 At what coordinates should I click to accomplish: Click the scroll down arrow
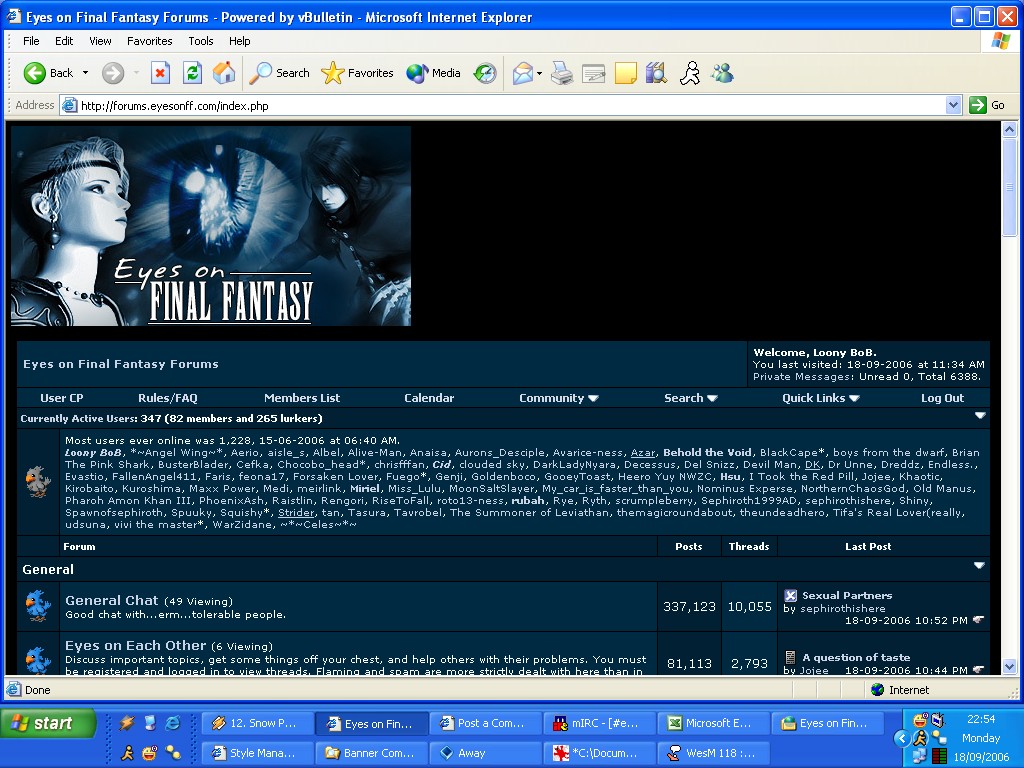pyautogui.click(x=1010, y=667)
